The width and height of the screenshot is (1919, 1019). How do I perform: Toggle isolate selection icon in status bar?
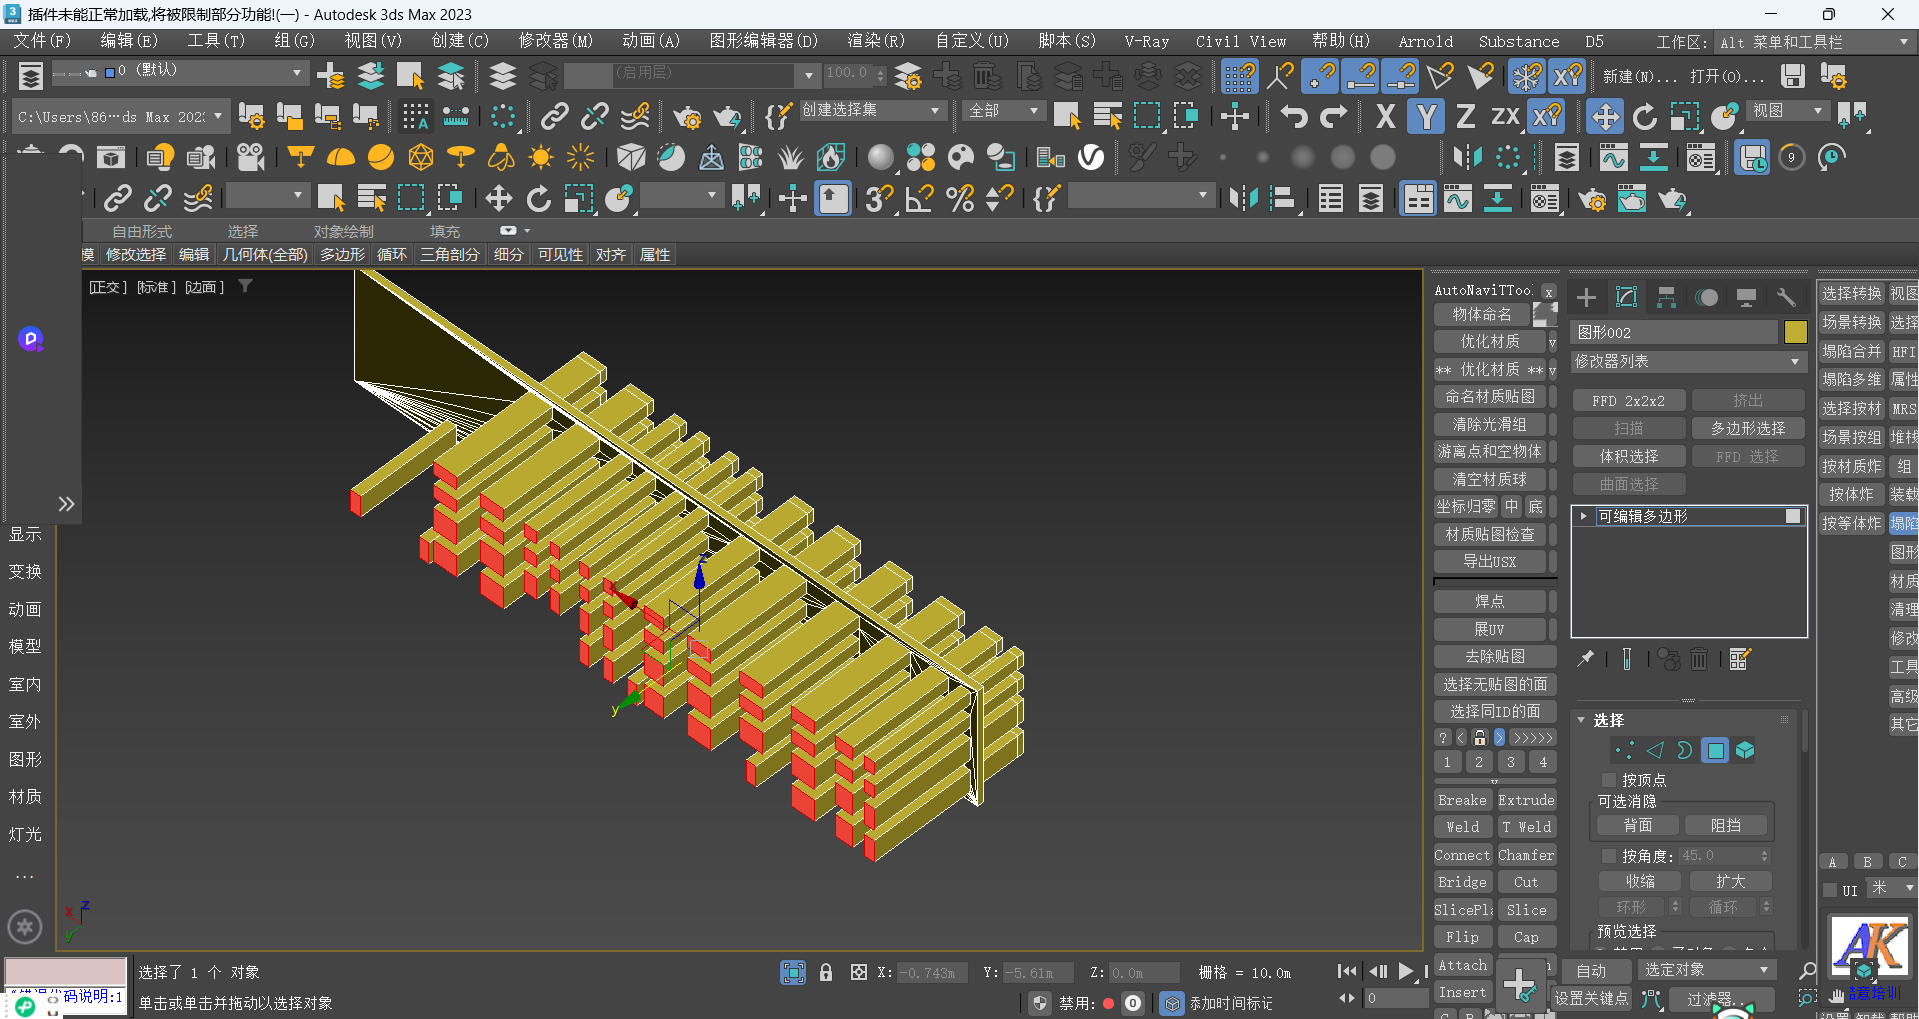(793, 972)
